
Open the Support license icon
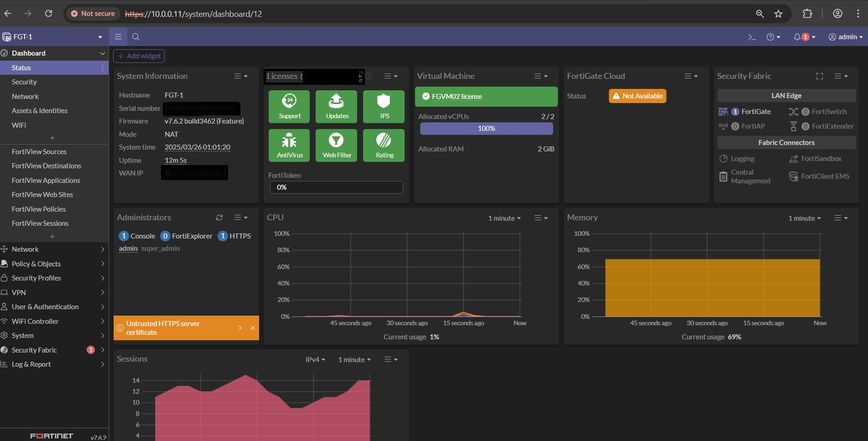coord(289,106)
